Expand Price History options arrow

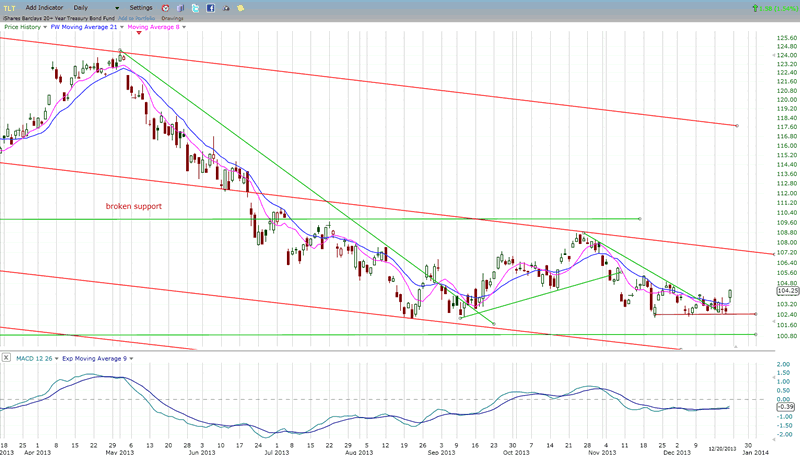pos(43,26)
